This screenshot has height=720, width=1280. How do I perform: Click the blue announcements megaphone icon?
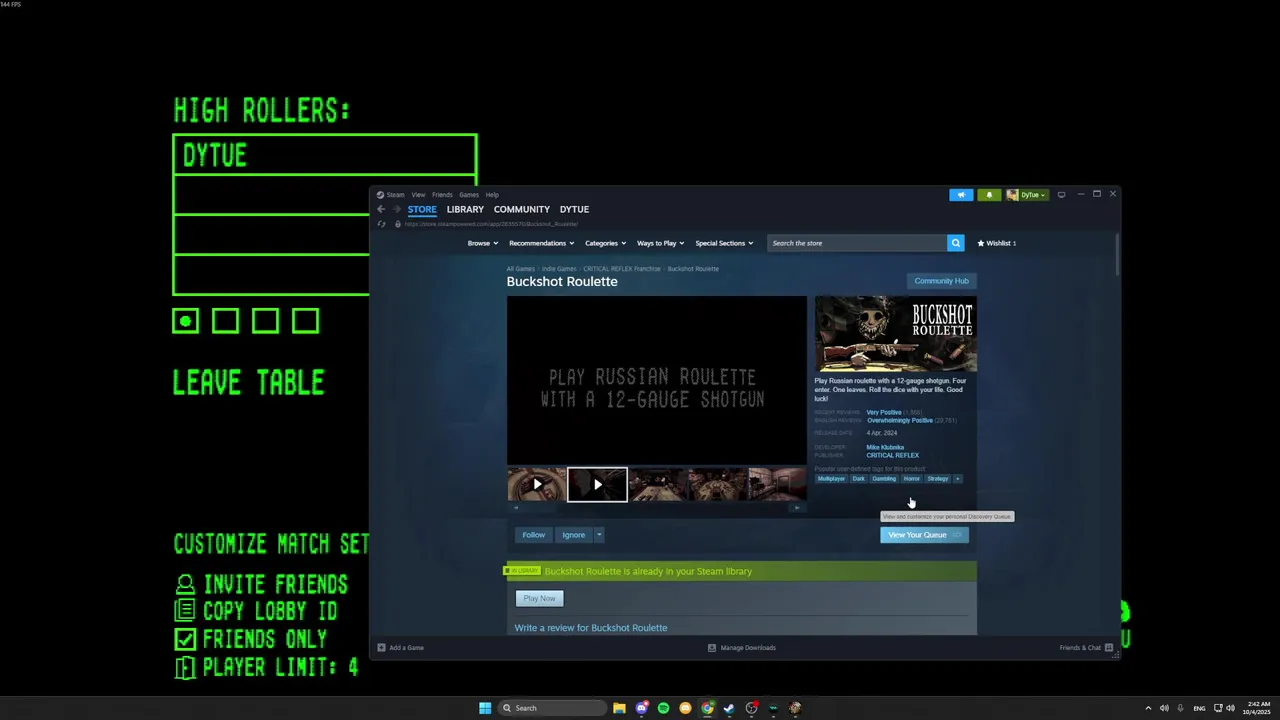click(961, 195)
